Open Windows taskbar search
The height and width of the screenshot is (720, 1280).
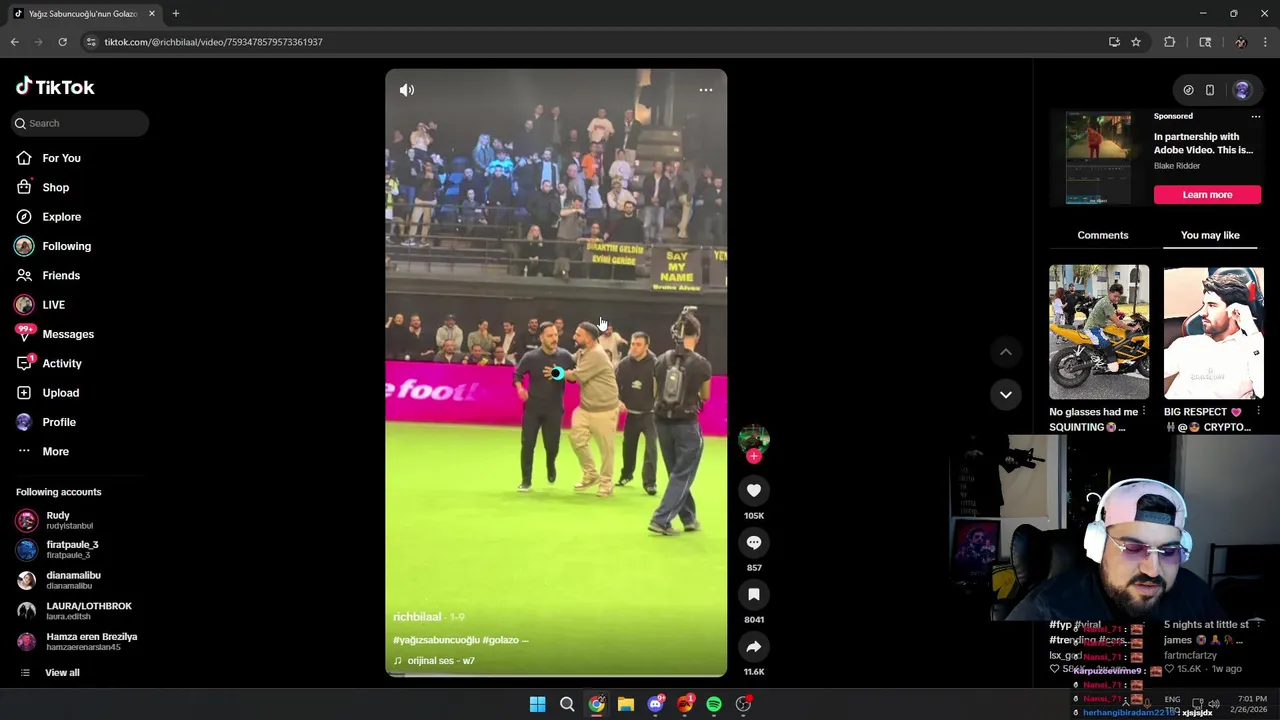coord(567,704)
